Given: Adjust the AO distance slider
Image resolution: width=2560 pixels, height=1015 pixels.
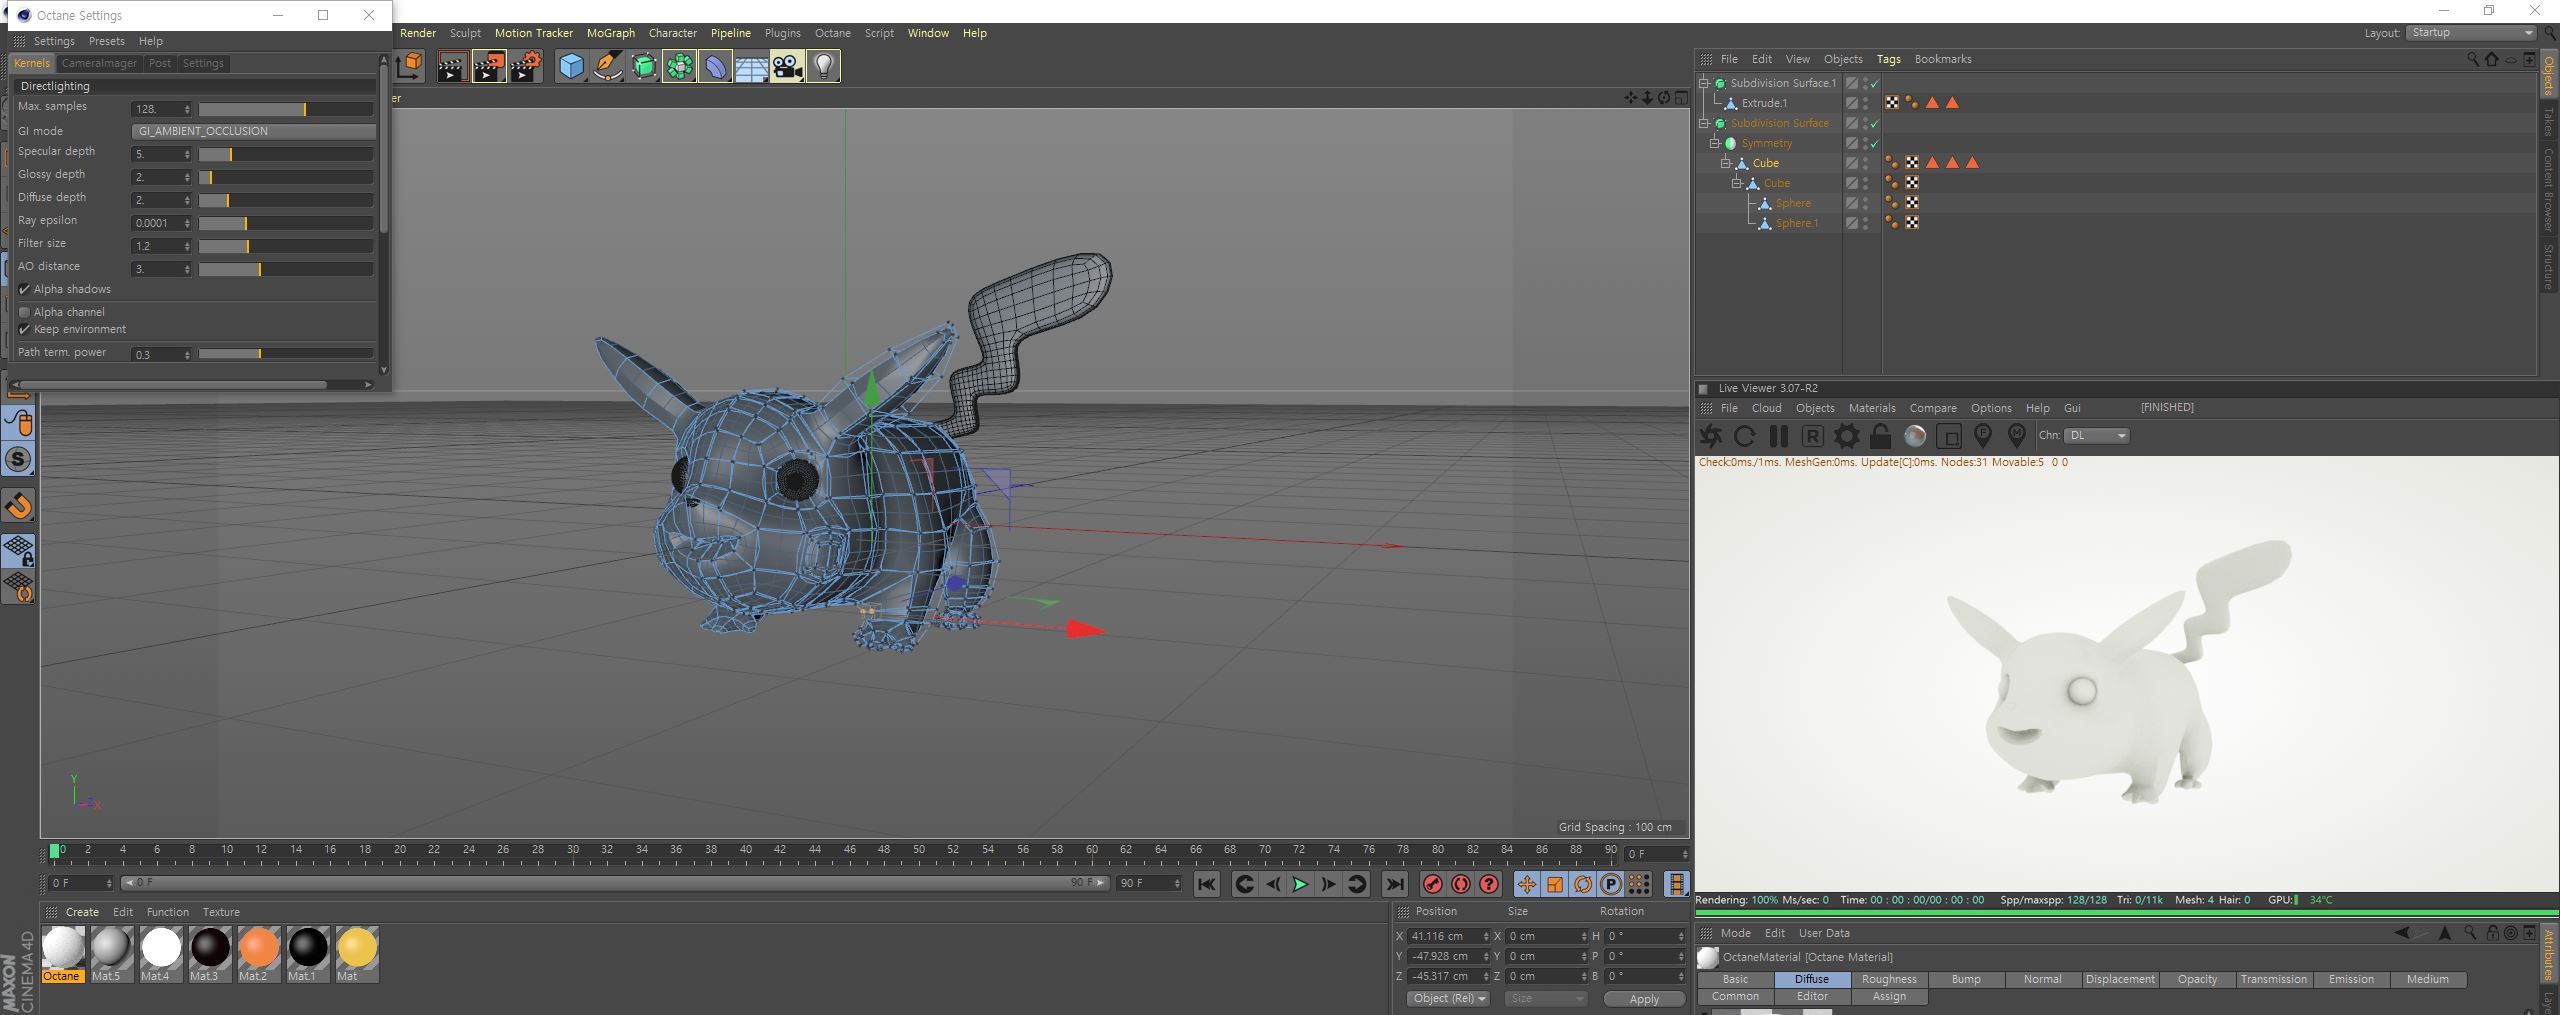Looking at the screenshot, I should 286,269.
